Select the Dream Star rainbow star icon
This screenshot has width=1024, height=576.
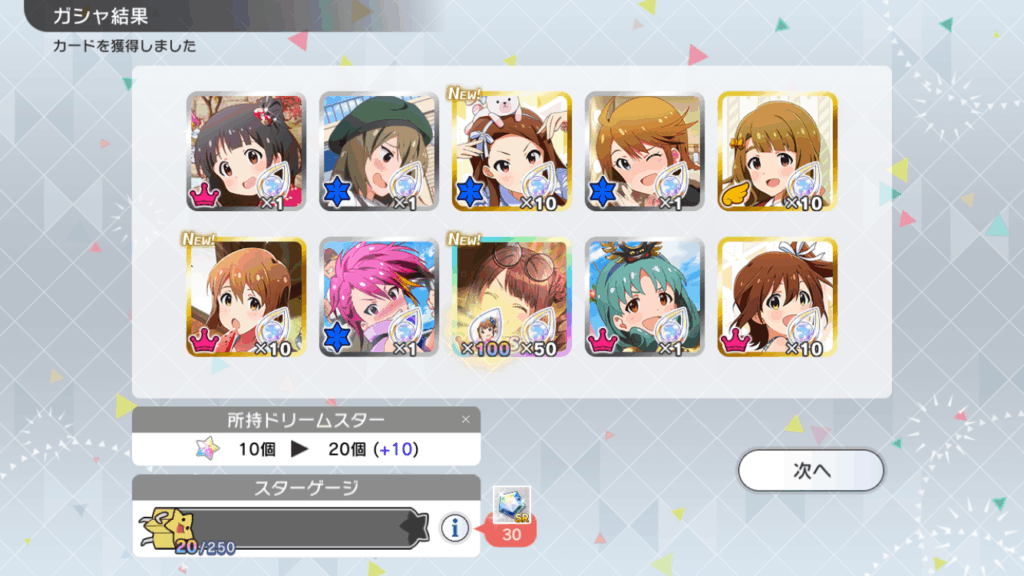point(208,449)
